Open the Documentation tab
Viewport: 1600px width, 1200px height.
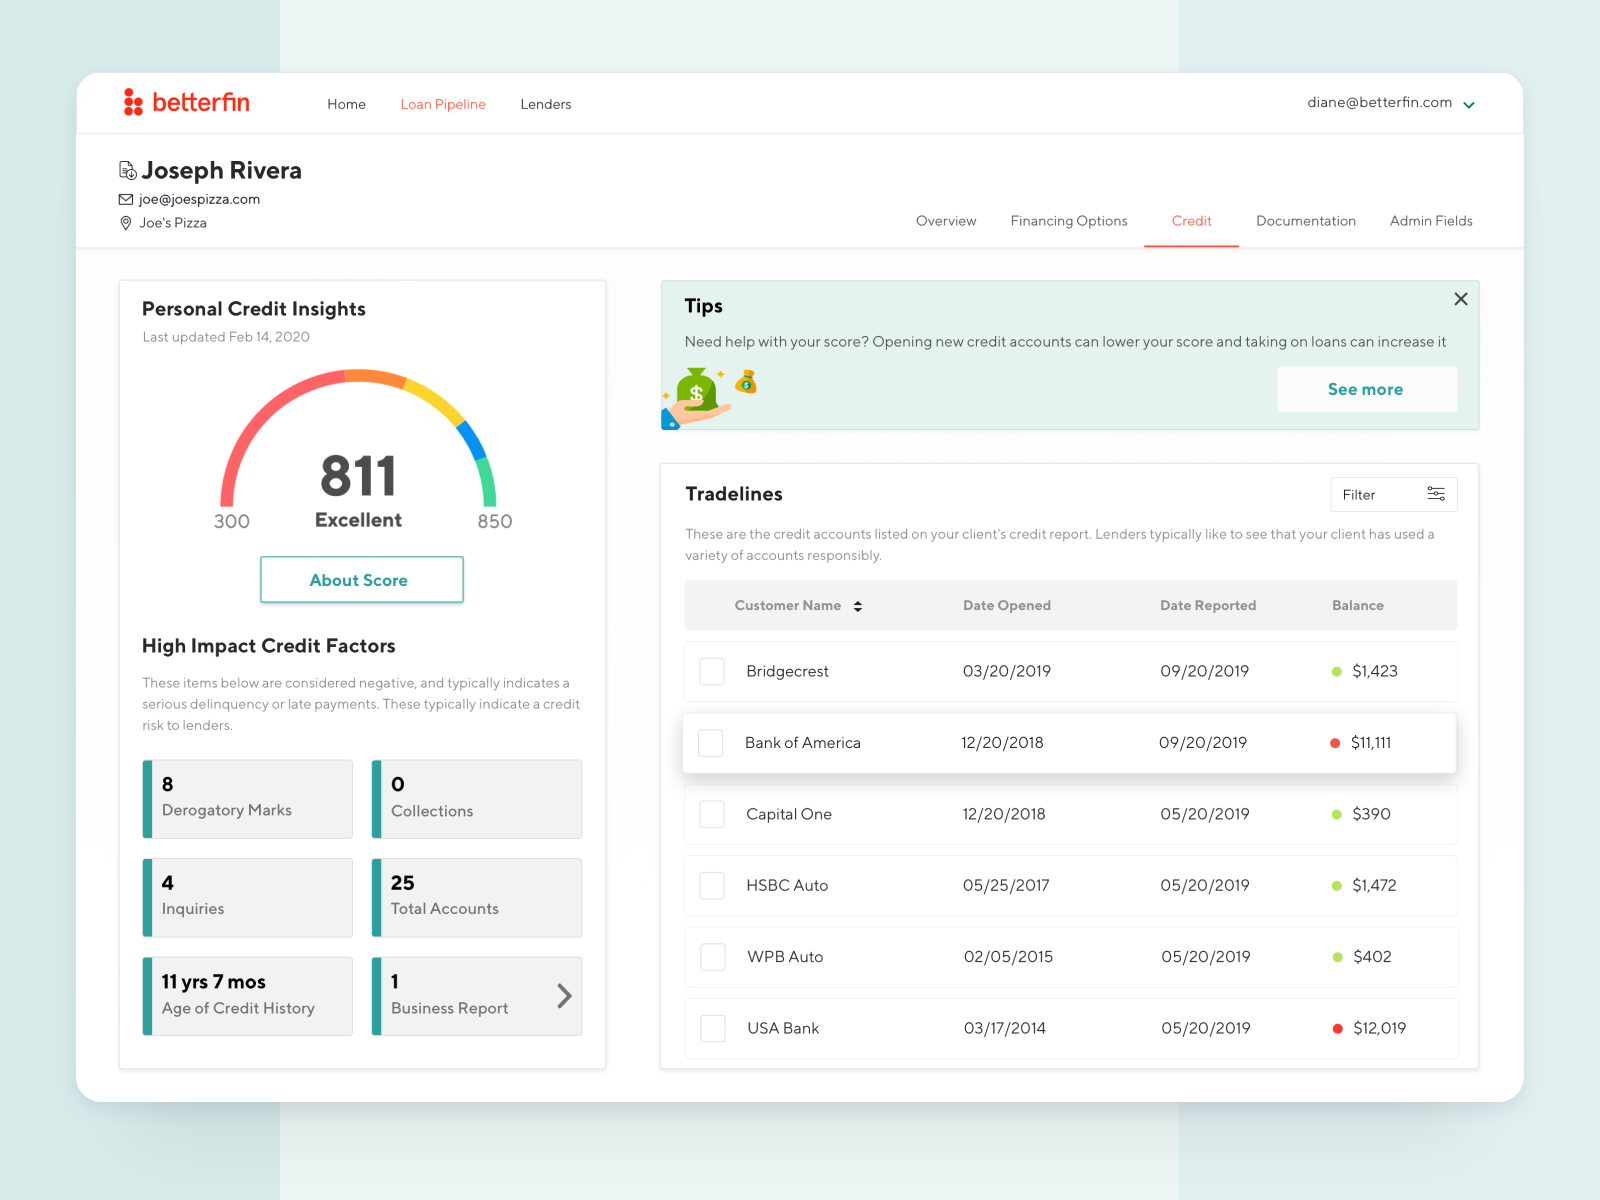pyautogui.click(x=1306, y=221)
